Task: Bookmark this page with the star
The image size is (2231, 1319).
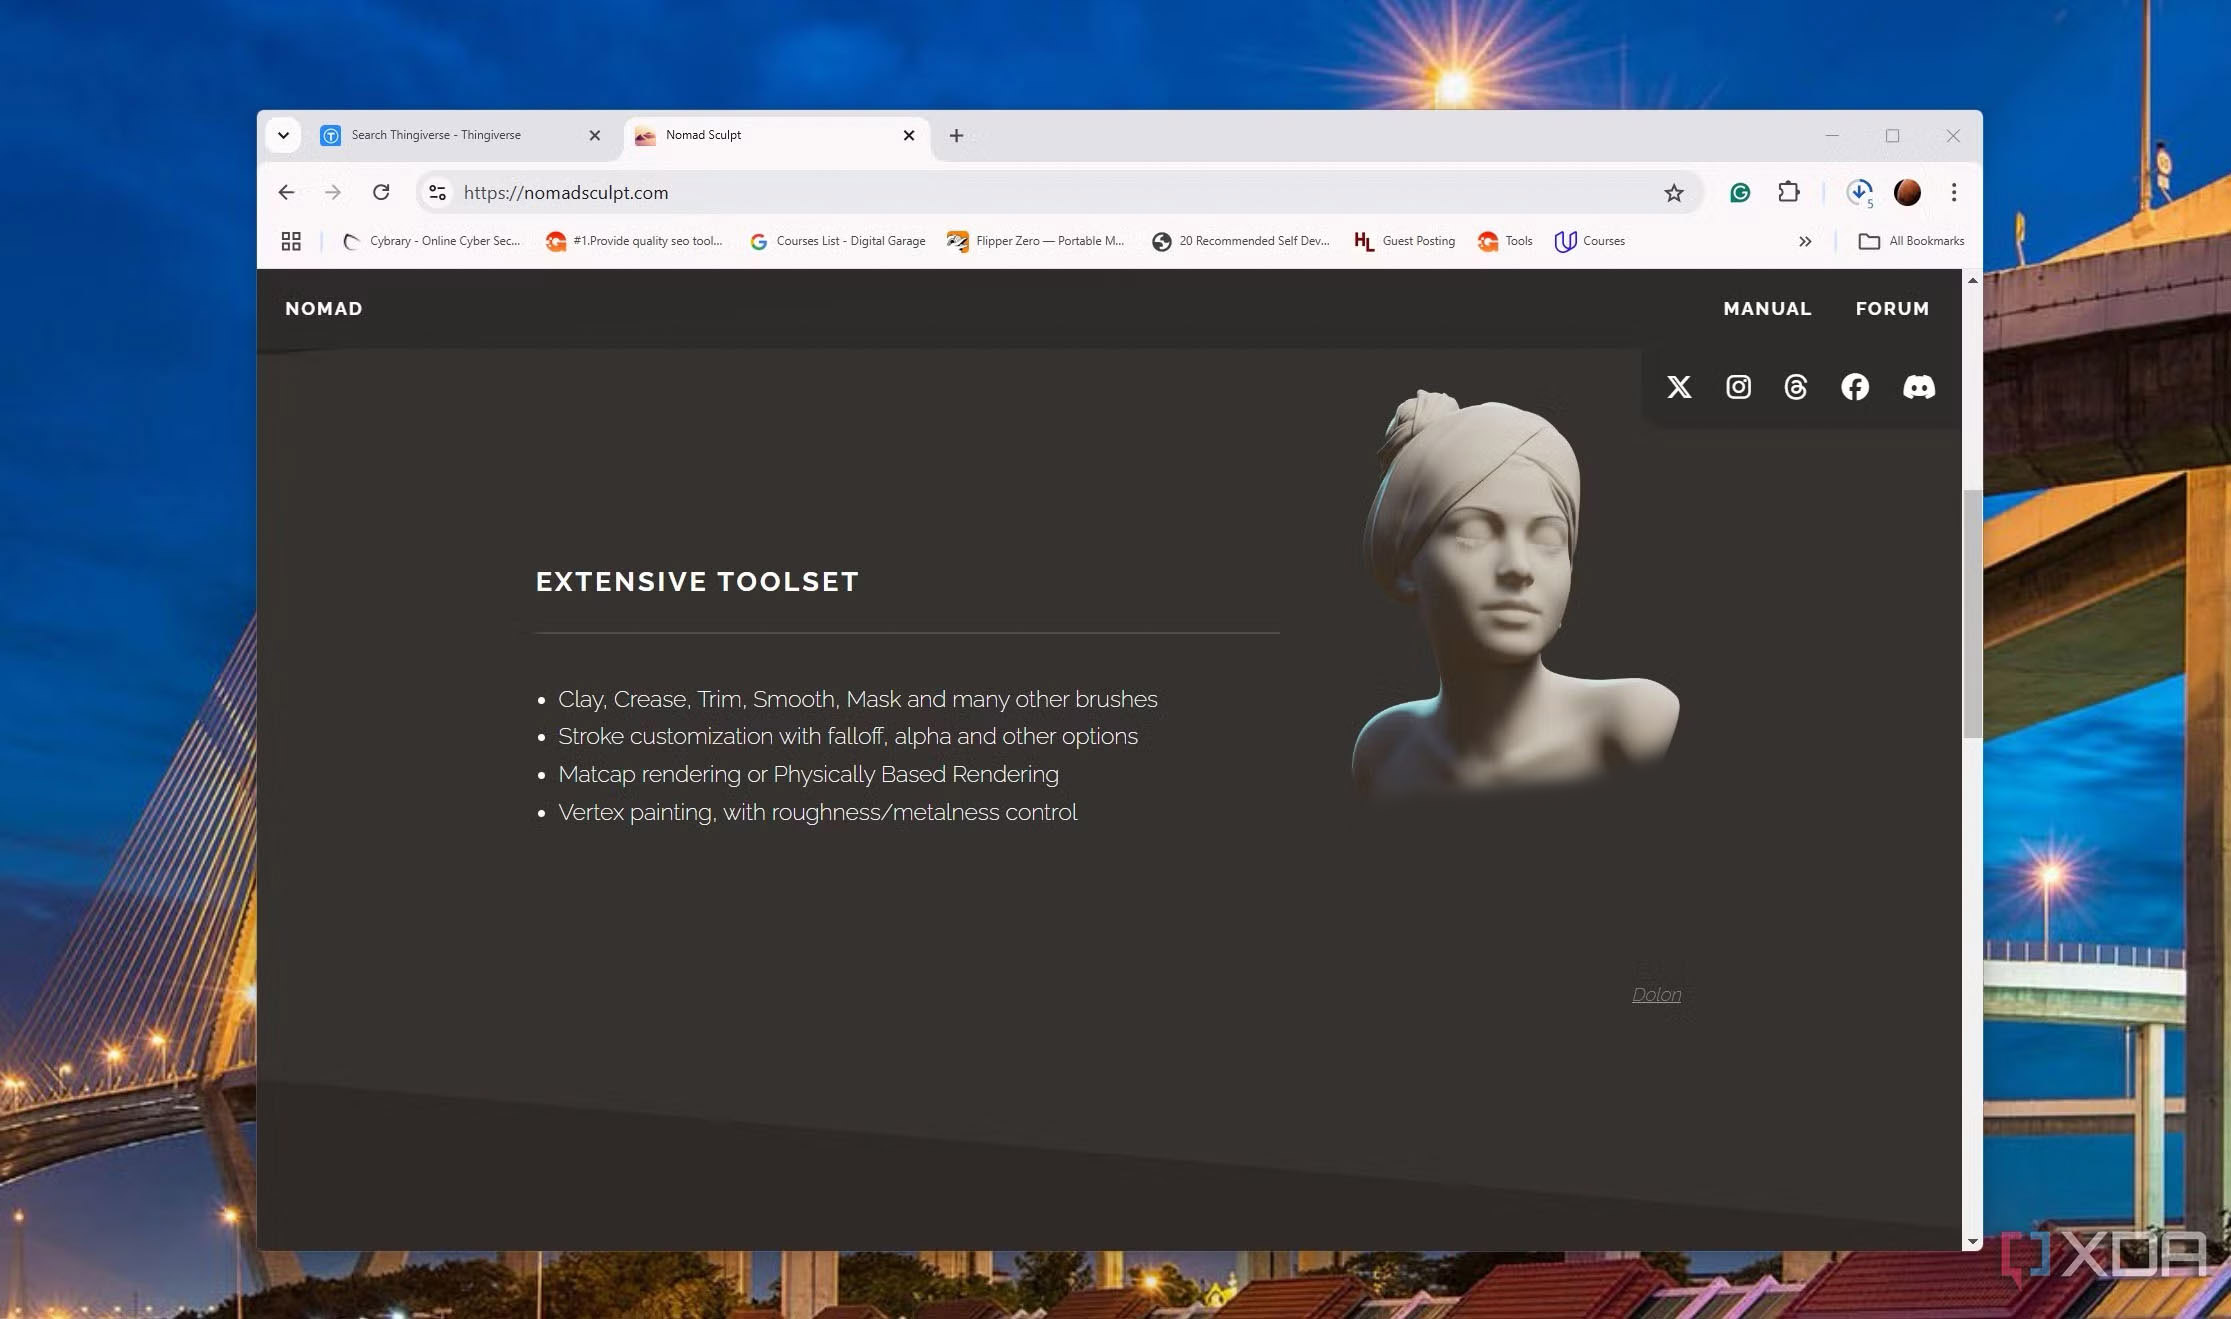Action: [x=1674, y=193]
